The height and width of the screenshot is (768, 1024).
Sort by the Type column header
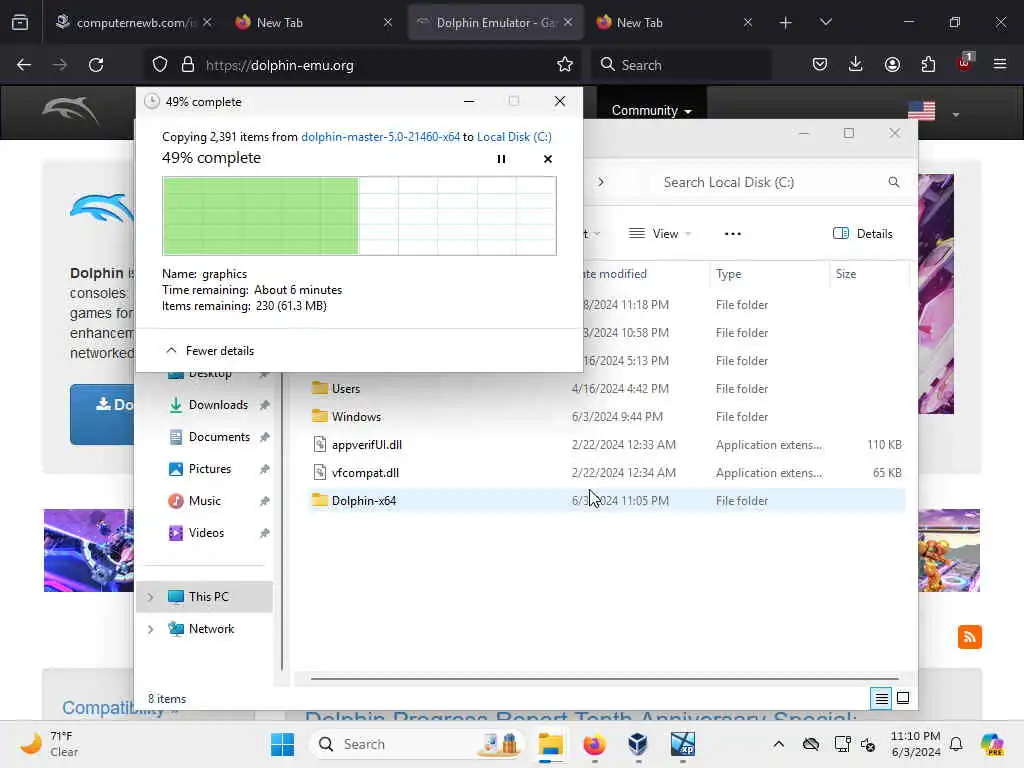[769, 274]
